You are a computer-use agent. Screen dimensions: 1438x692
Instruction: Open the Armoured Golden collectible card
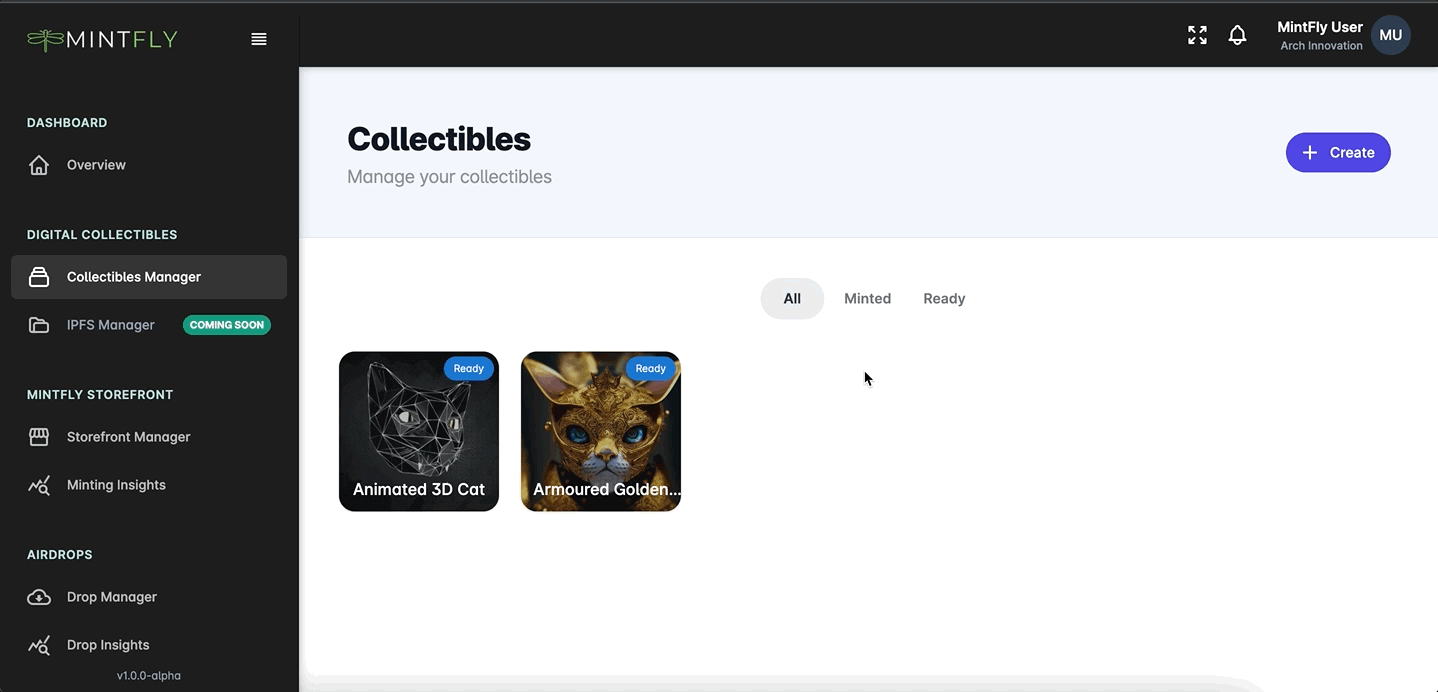(601, 431)
